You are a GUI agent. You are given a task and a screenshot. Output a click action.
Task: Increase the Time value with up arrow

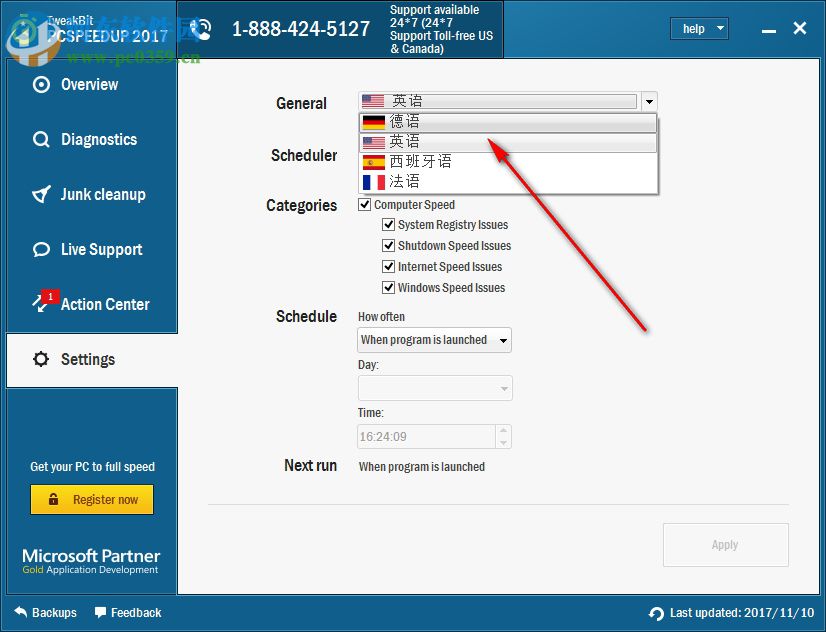tap(503, 430)
